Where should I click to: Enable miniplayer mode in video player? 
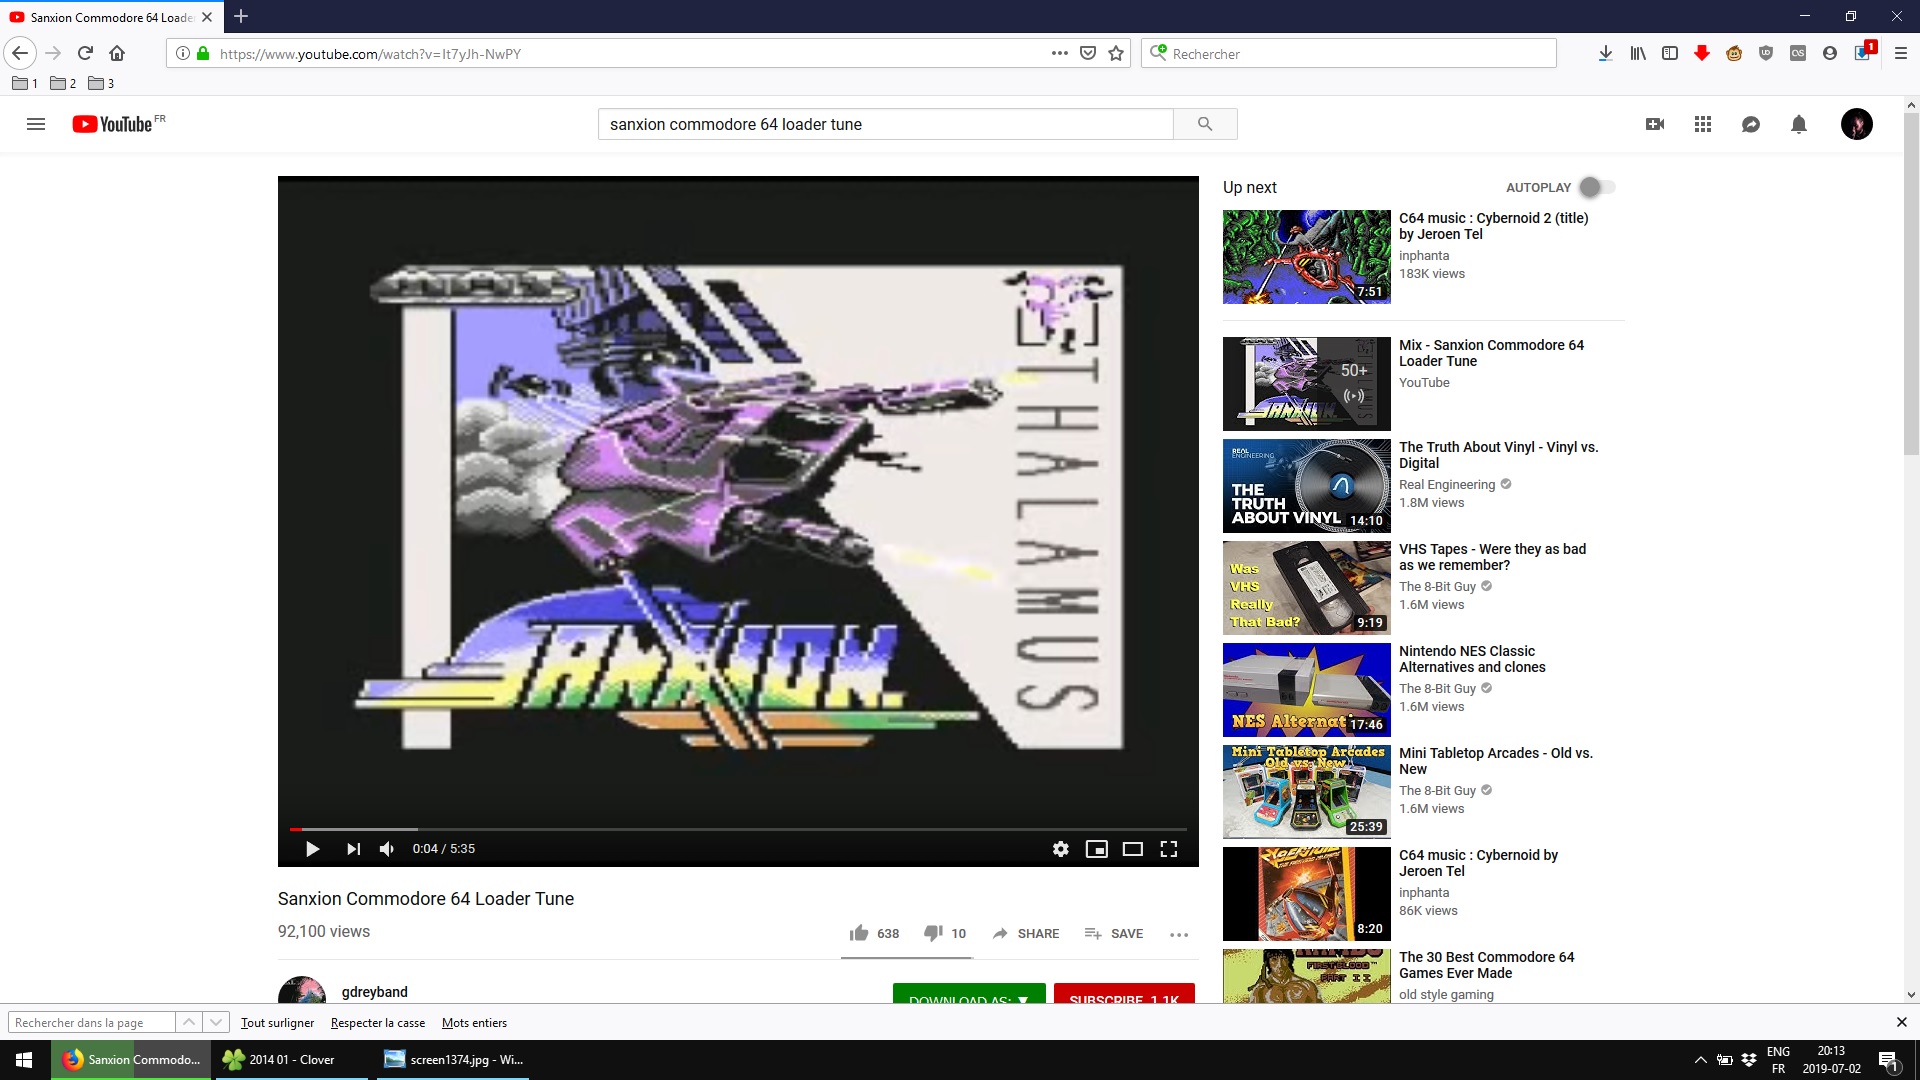pos(1096,849)
